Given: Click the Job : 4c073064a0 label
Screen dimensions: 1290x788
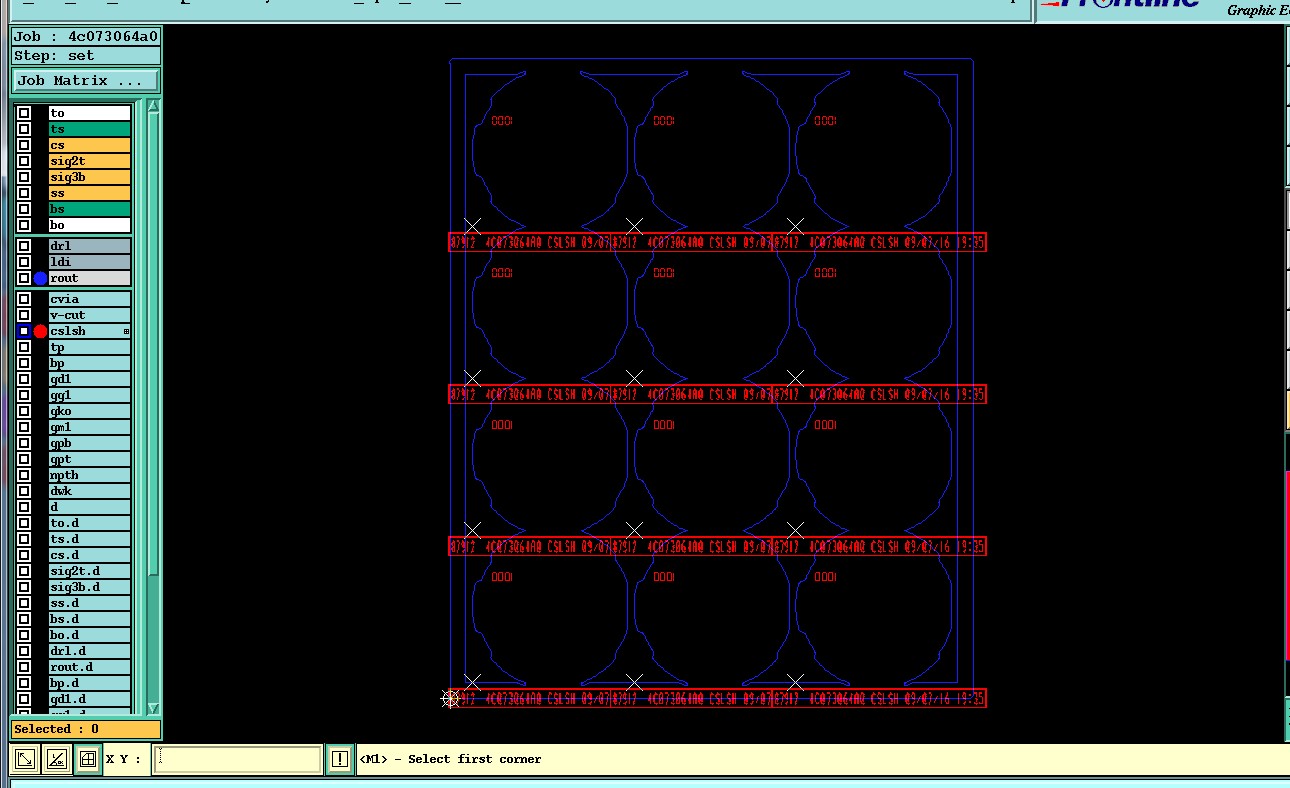Looking at the screenshot, I should 86,36.
